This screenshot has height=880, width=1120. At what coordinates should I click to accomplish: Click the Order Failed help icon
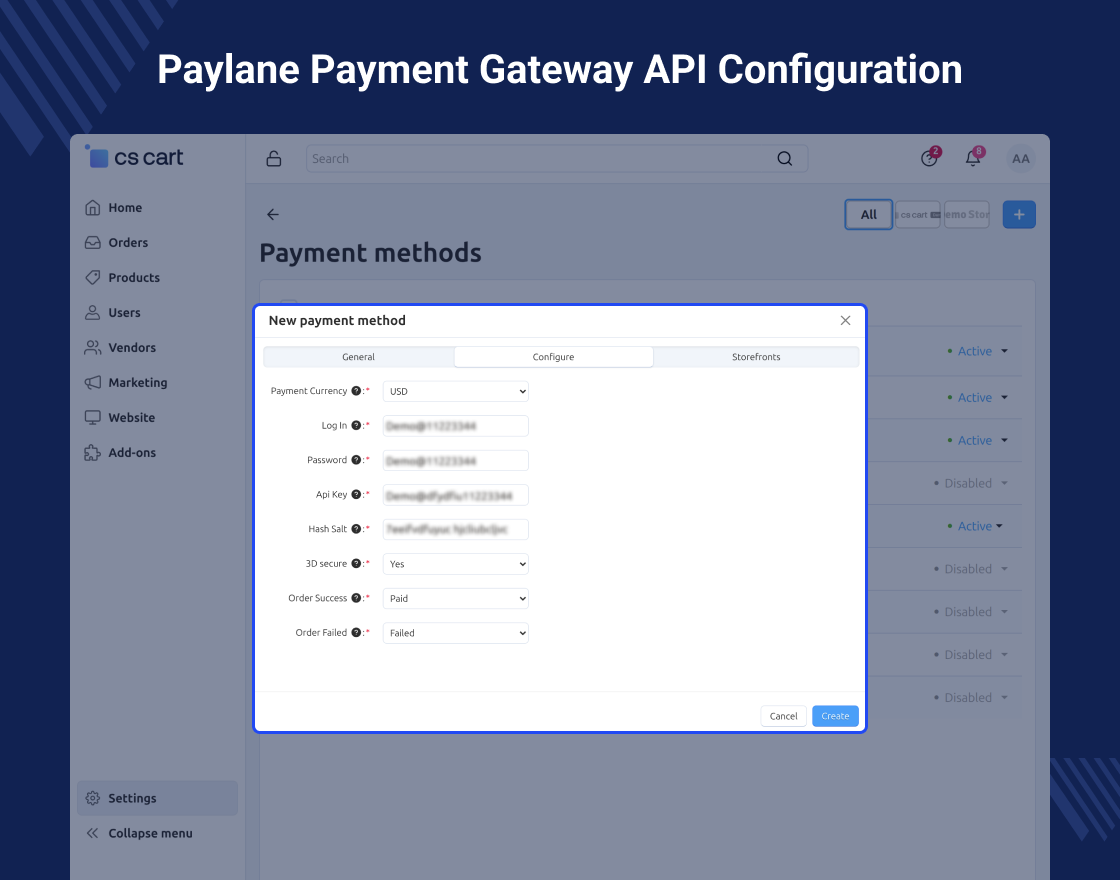click(x=356, y=633)
